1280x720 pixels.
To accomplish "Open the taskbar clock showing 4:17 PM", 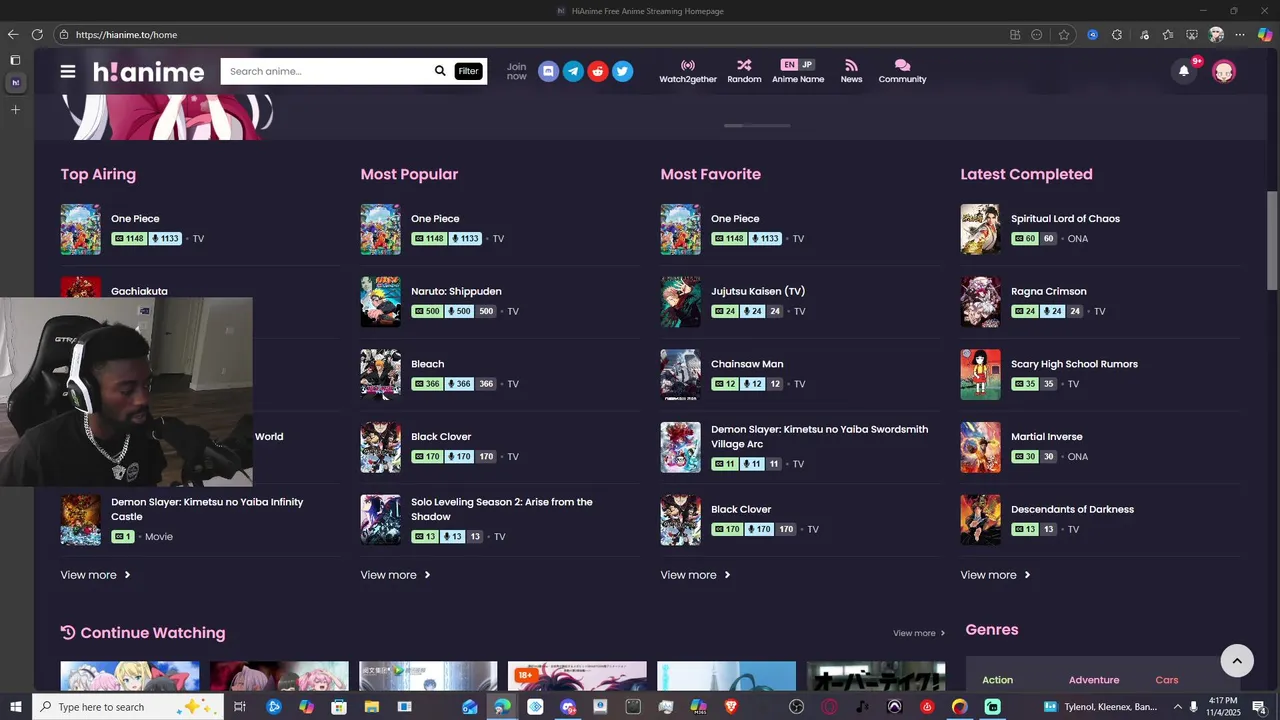I will point(1223,706).
